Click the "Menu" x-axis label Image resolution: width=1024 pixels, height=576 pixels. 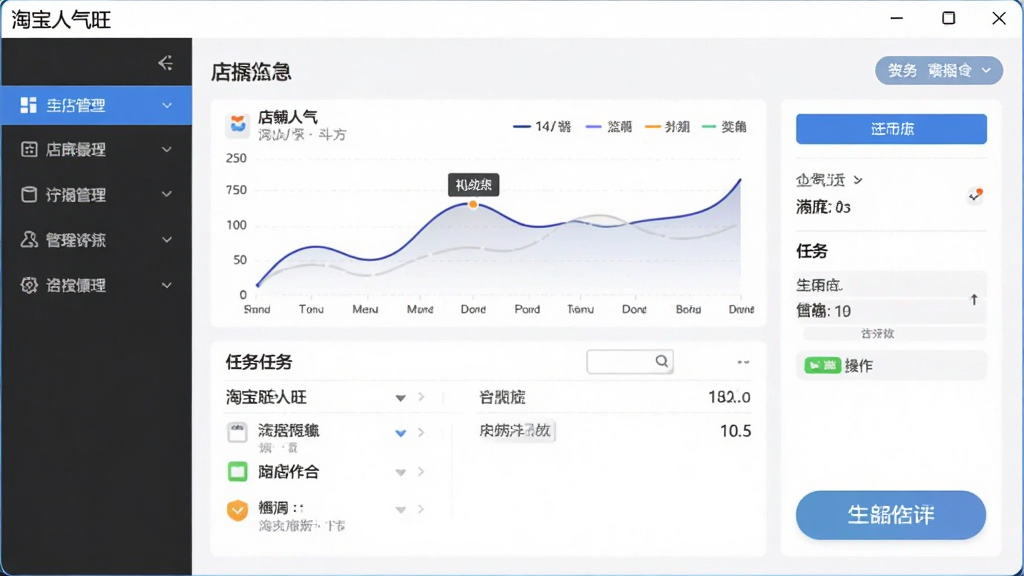pyautogui.click(x=365, y=309)
